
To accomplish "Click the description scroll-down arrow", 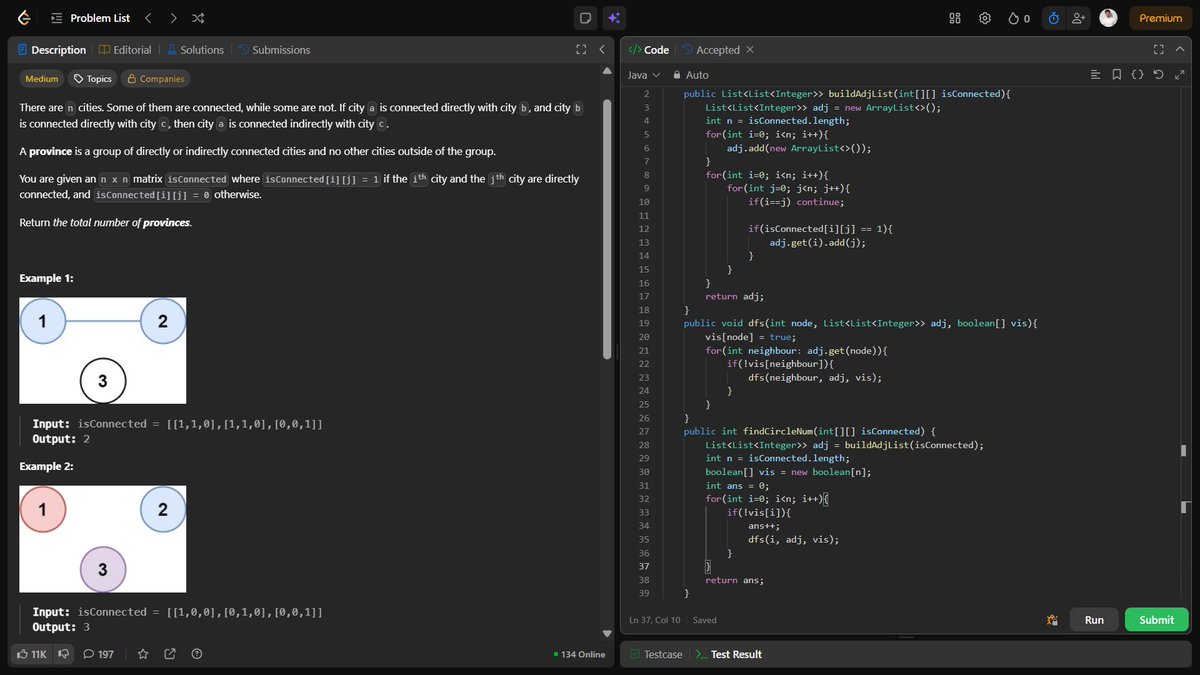I will click(x=606, y=633).
